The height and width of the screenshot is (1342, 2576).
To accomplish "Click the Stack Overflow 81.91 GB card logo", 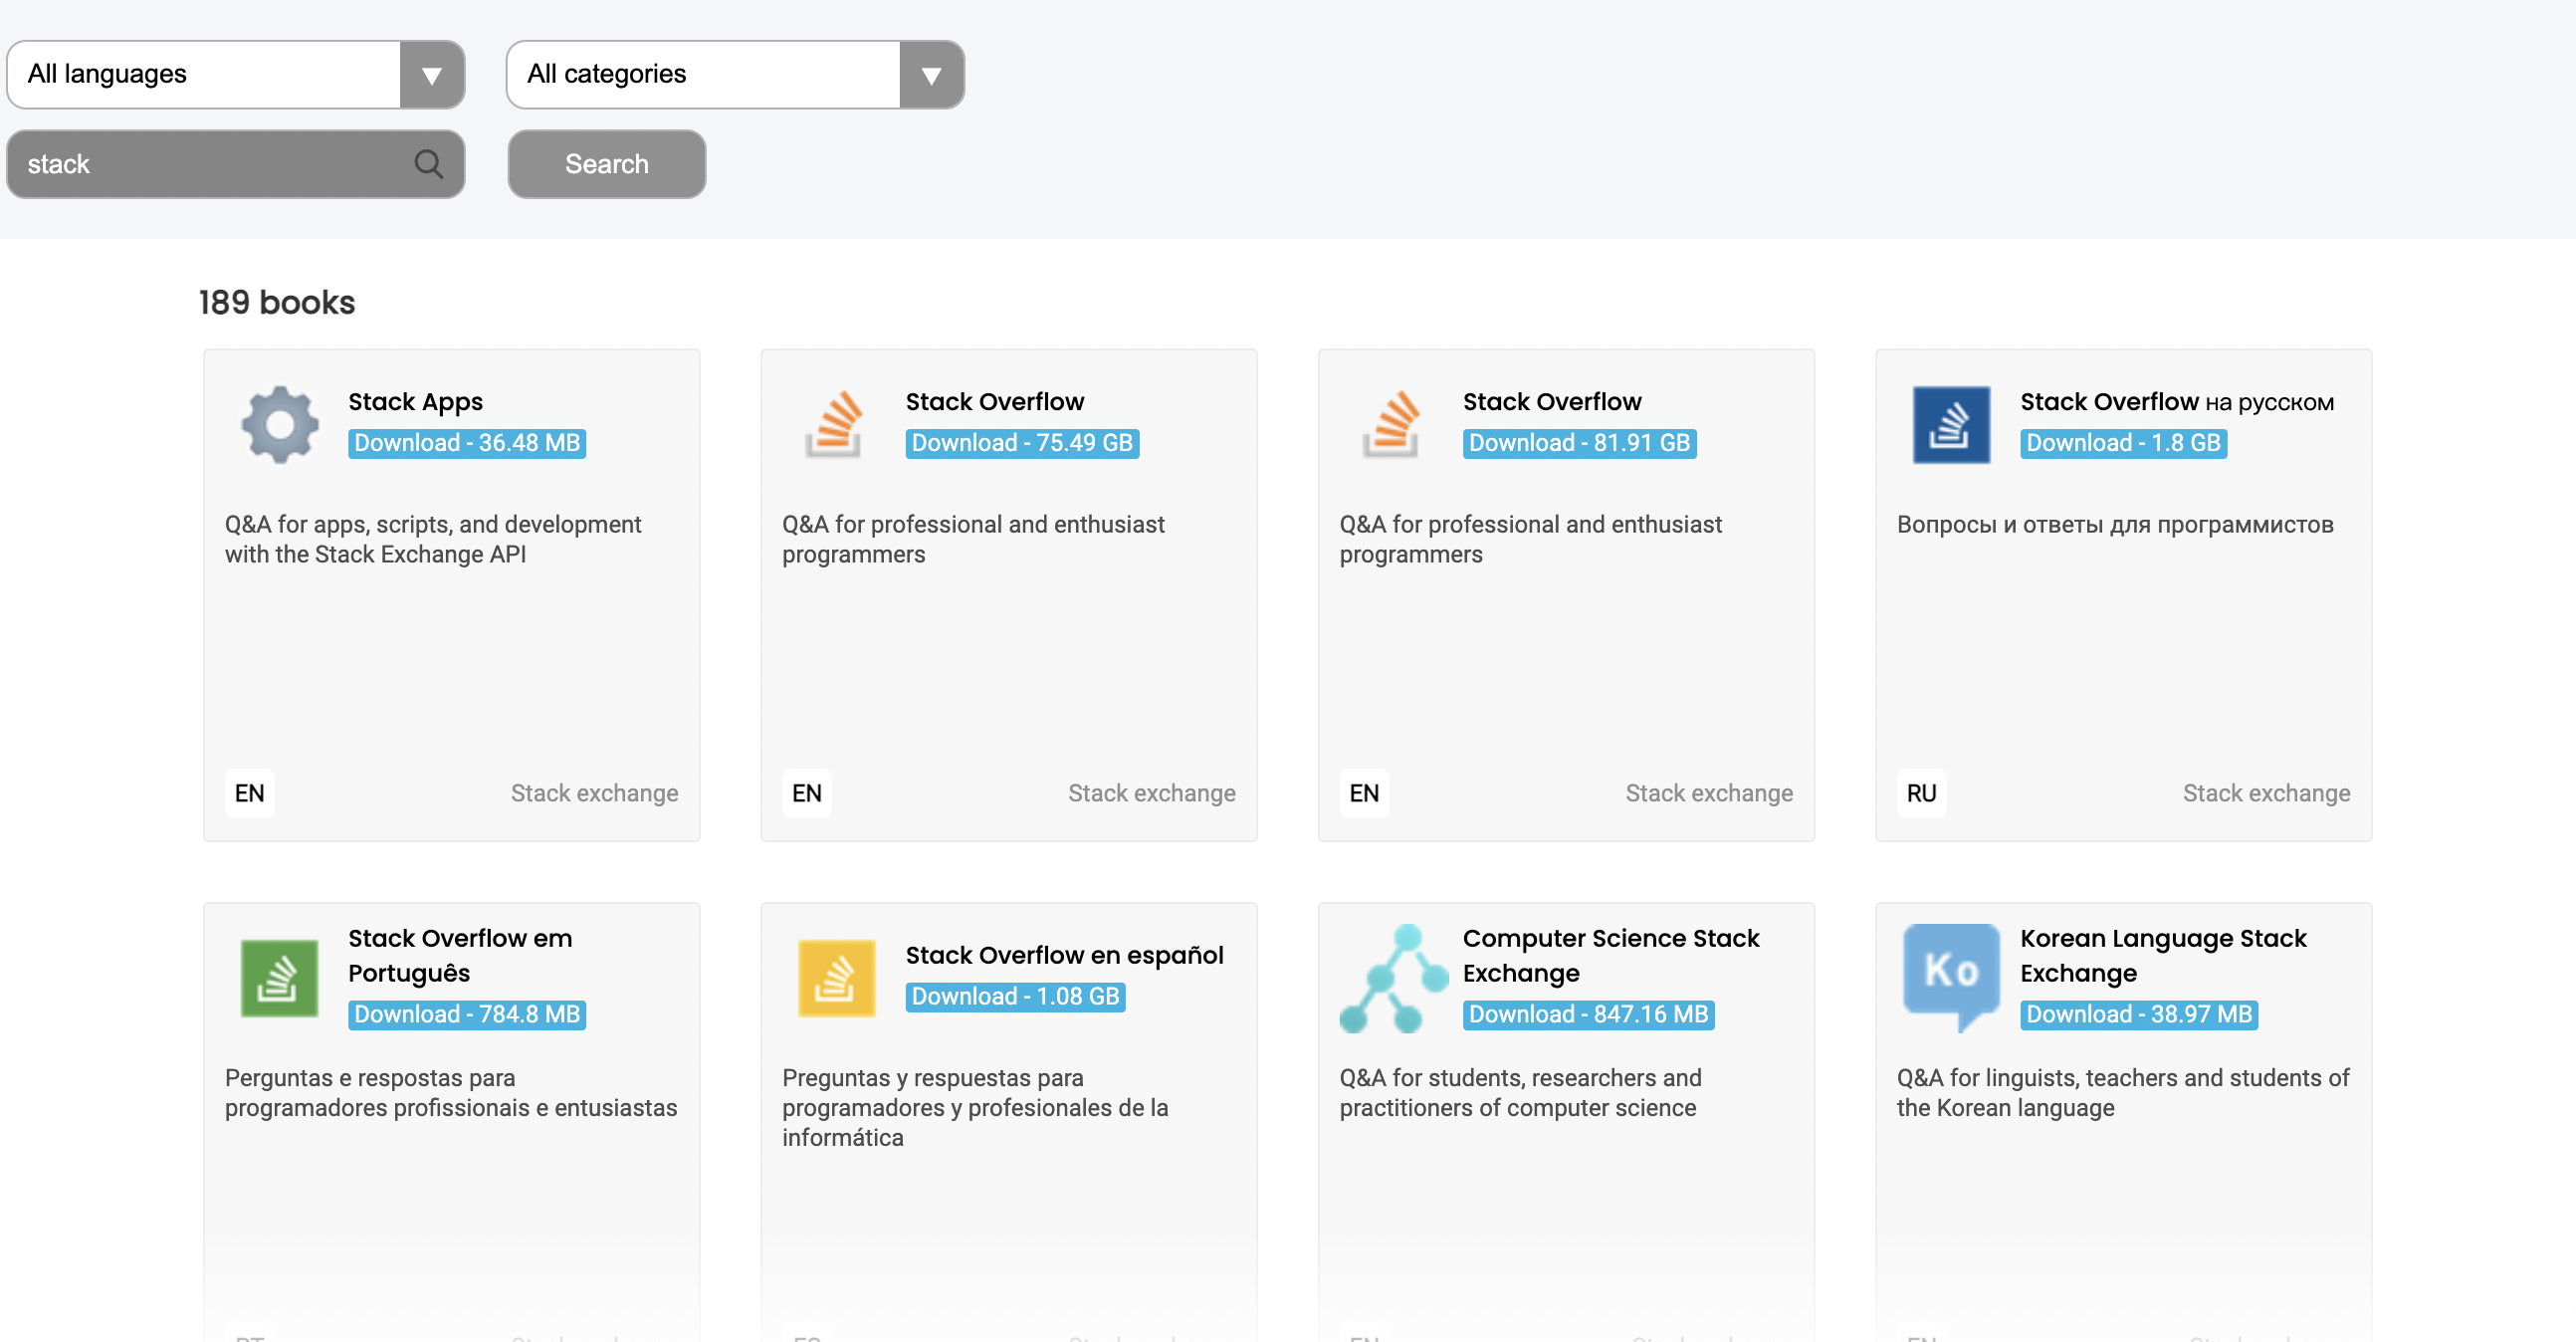I will click(1392, 424).
